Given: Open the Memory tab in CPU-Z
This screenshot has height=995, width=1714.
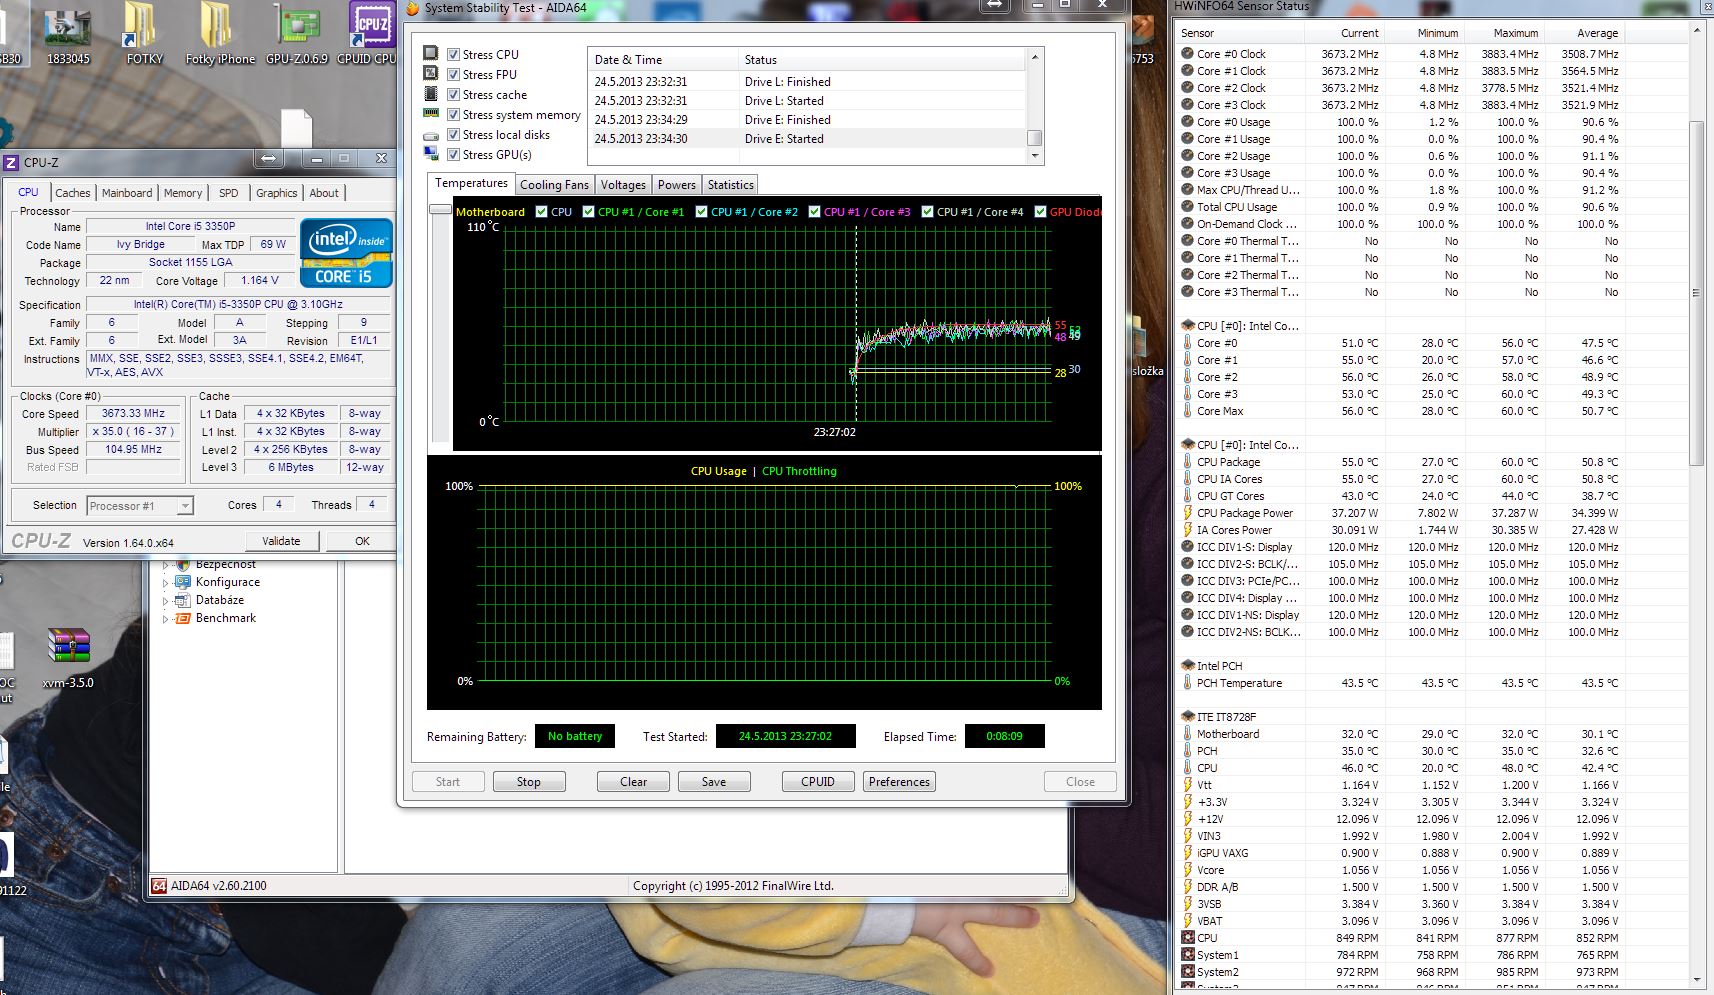Looking at the screenshot, I should click(183, 193).
